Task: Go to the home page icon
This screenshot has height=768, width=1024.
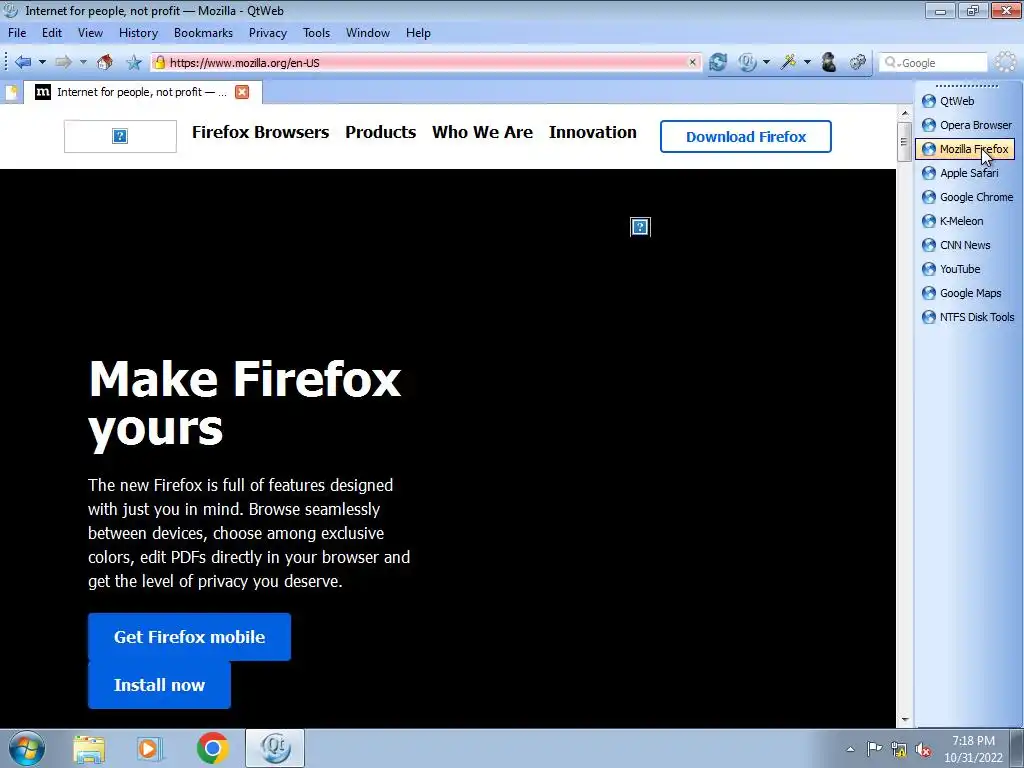Action: (104, 62)
